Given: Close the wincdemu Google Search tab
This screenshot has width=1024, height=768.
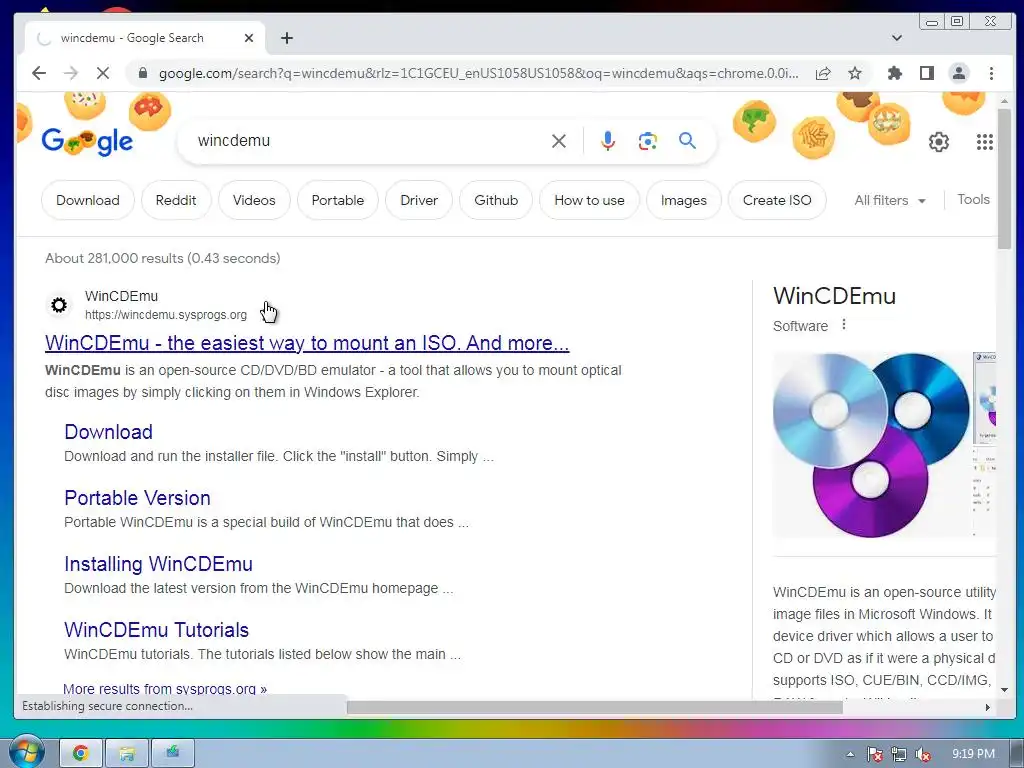Looking at the screenshot, I should point(248,38).
